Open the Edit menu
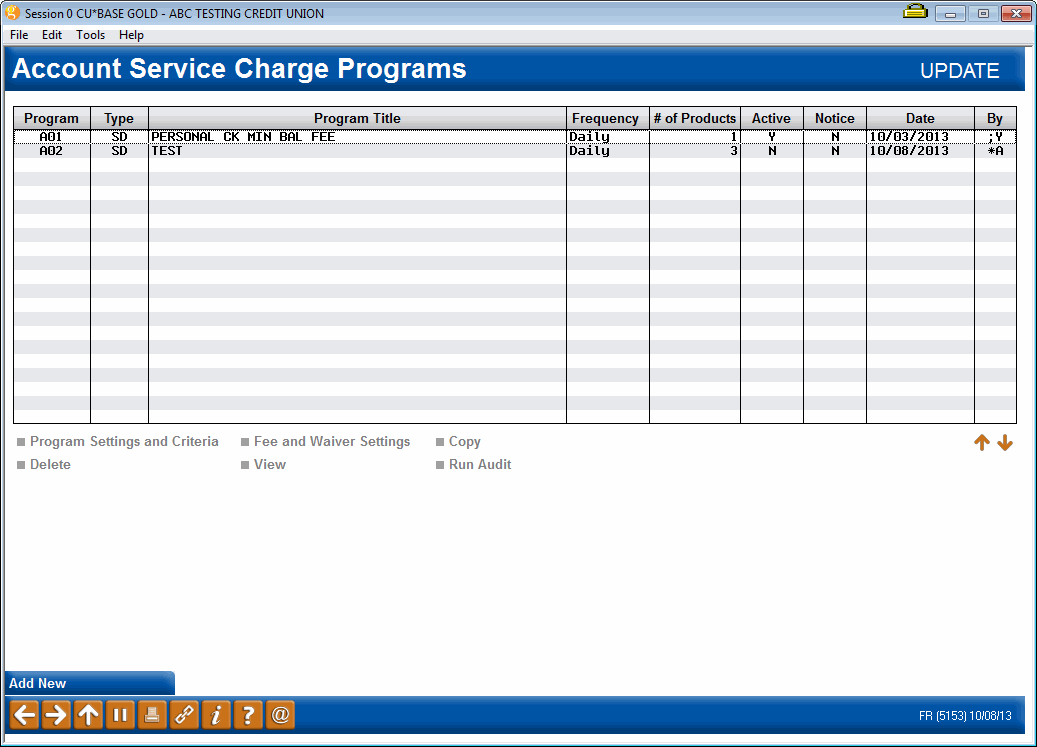Viewport: 1037px width, 747px height. [51, 34]
